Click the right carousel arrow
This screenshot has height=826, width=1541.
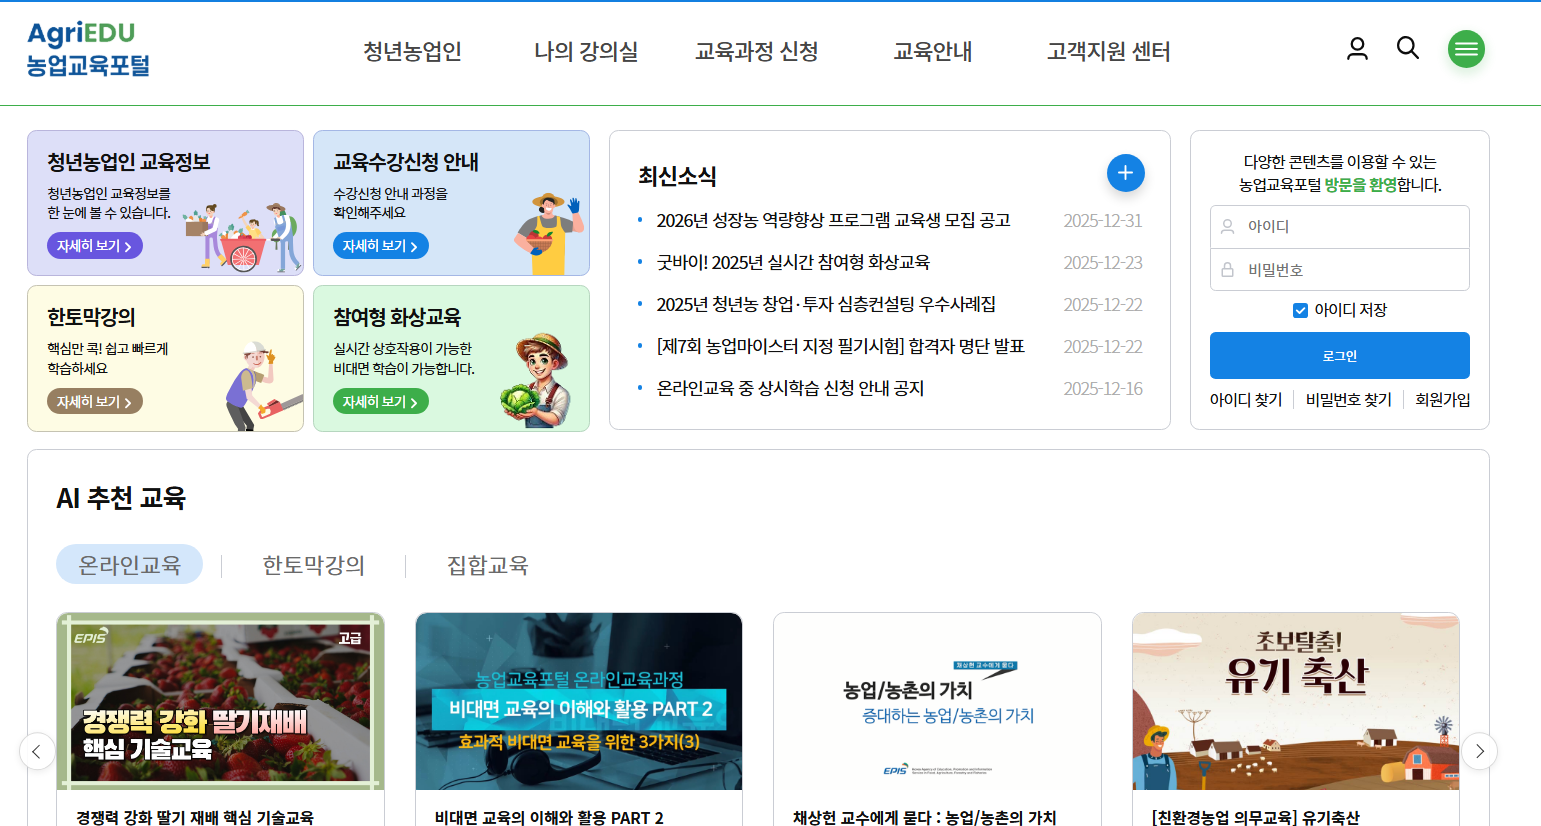1480,751
